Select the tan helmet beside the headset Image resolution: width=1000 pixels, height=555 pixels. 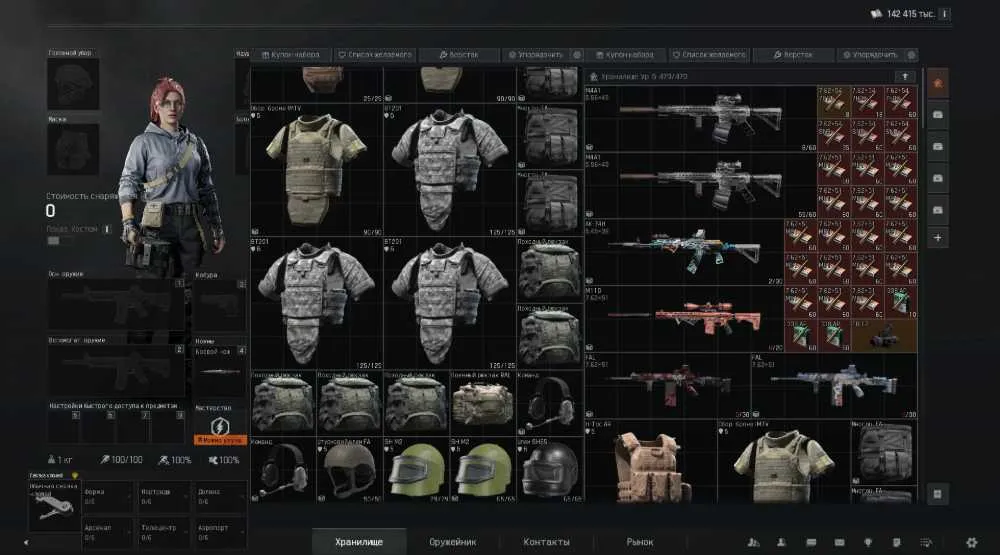pyautogui.click(x=349, y=469)
